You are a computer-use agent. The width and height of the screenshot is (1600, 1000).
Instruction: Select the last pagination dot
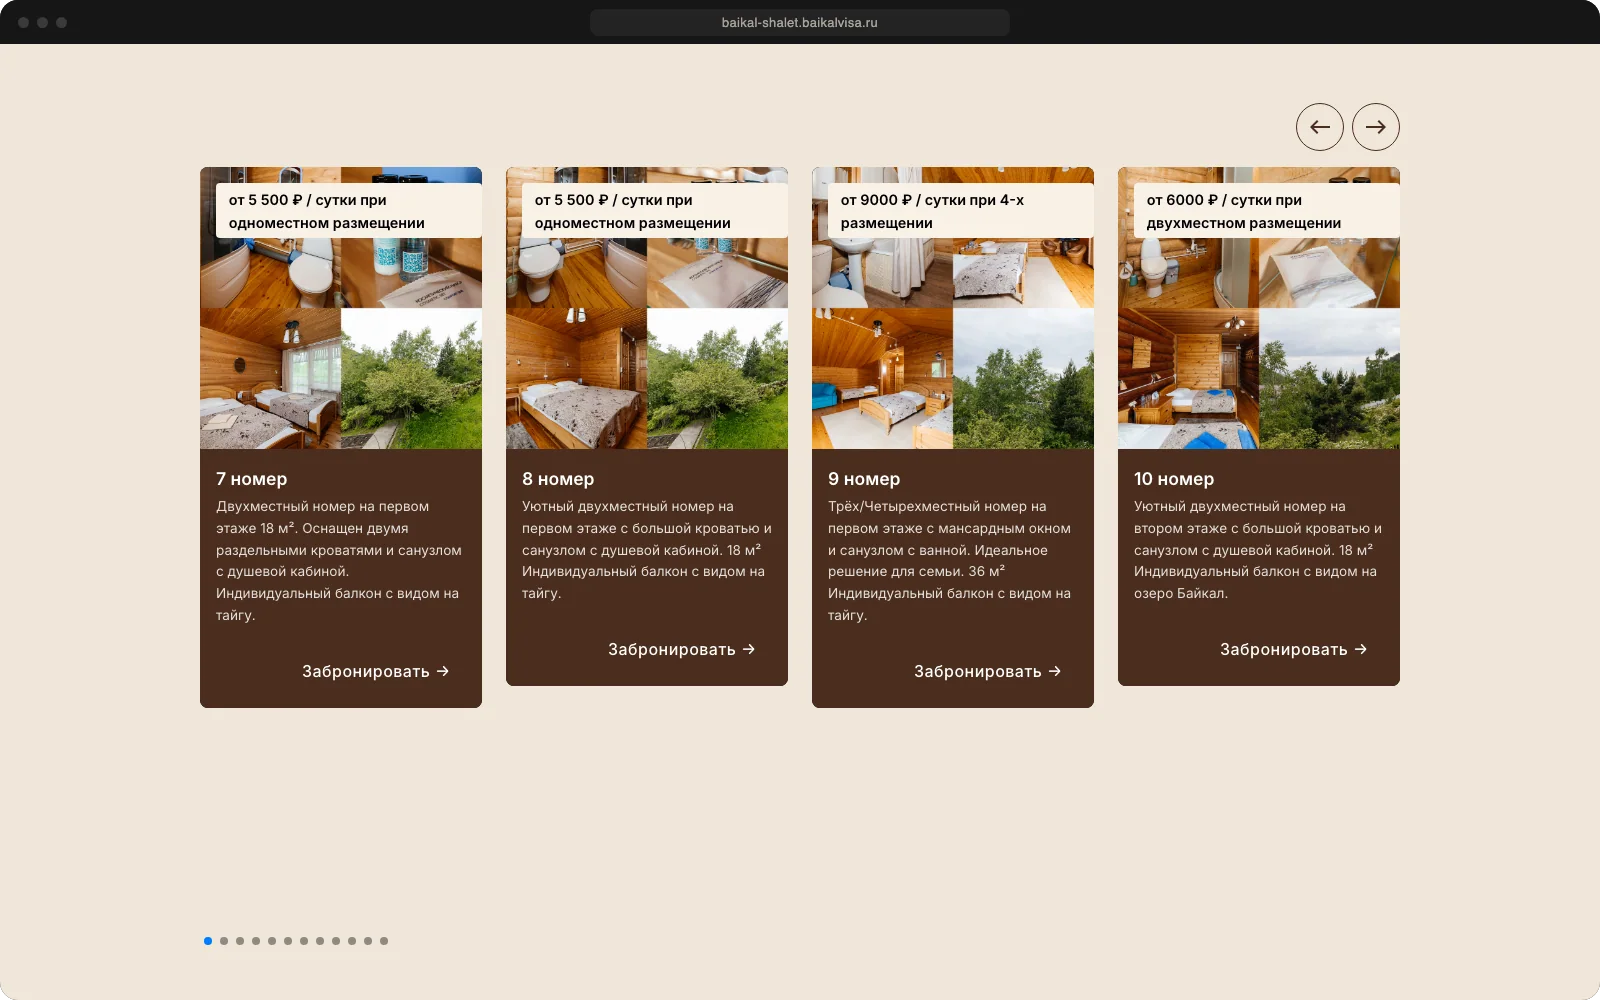pyautogui.click(x=384, y=941)
